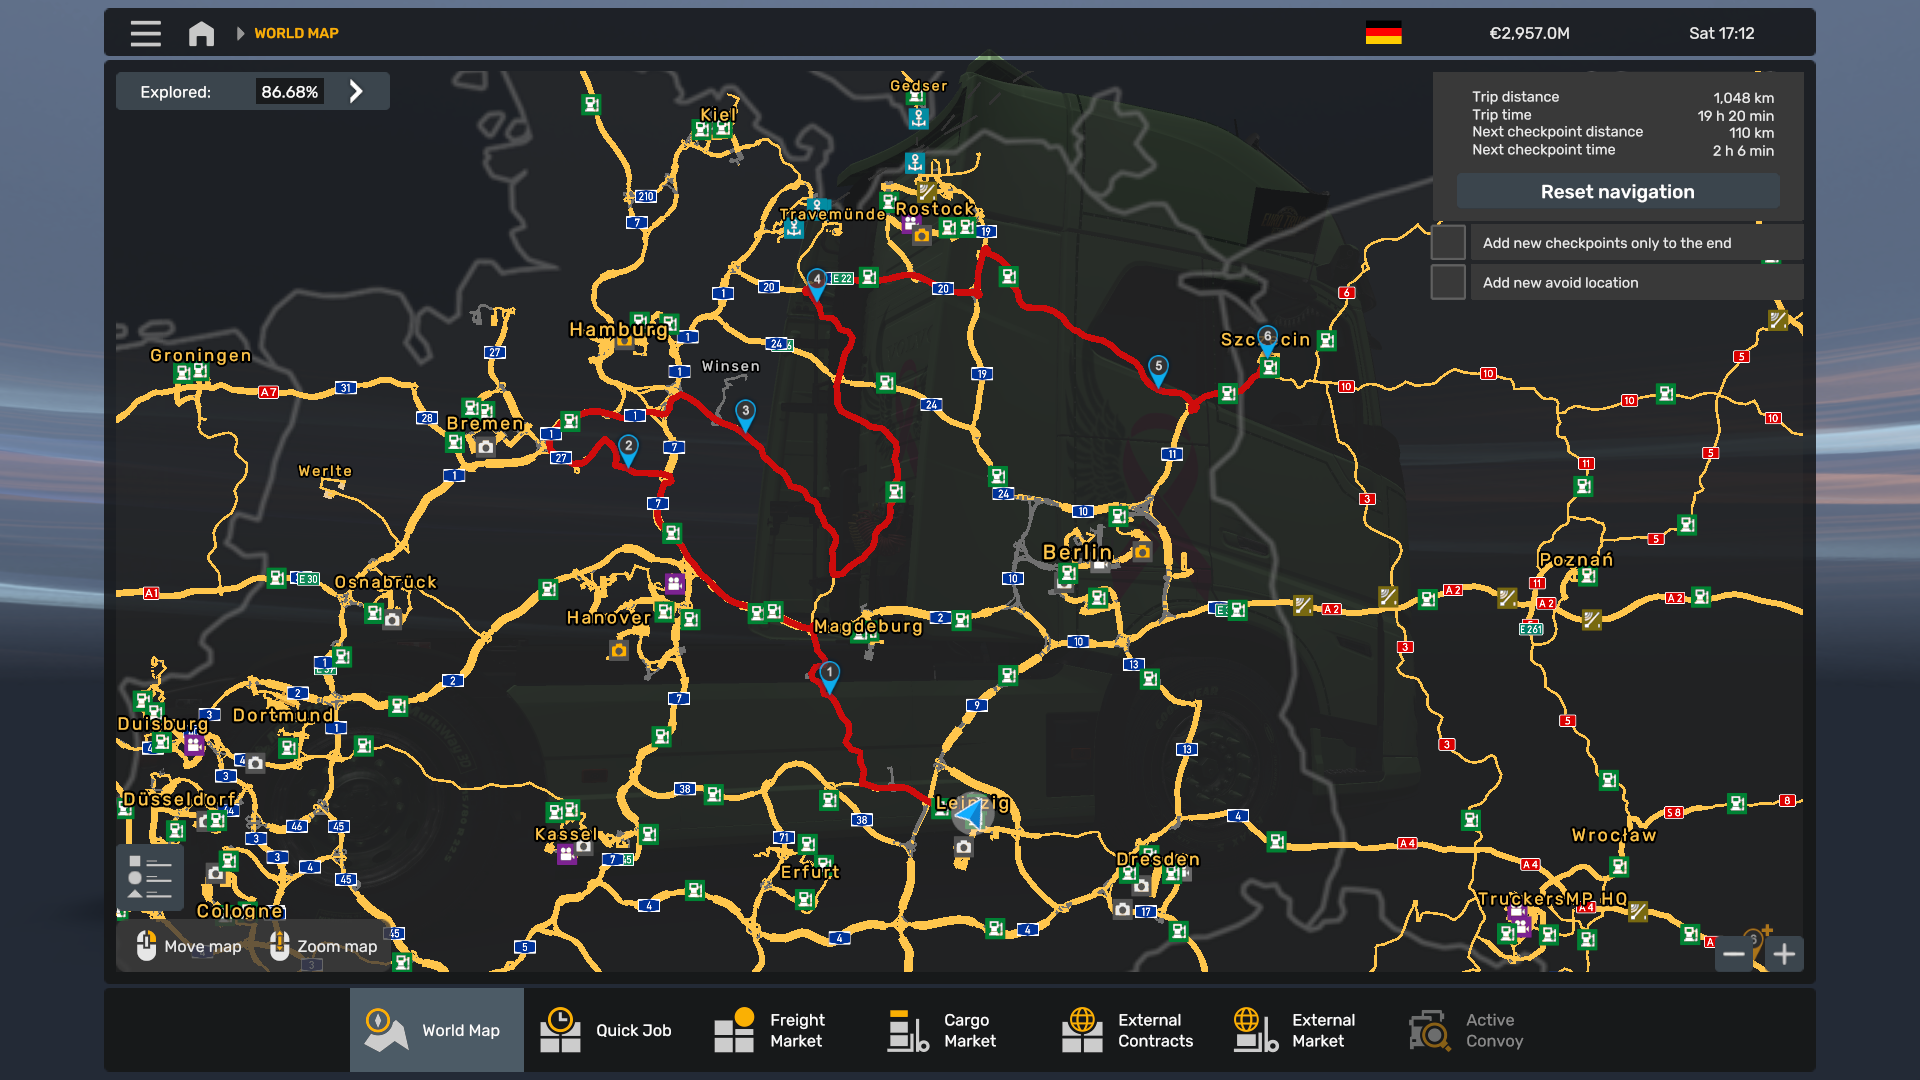1920x1080 pixels.
Task: Click the Hamburg city label
Action: coord(618,329)
